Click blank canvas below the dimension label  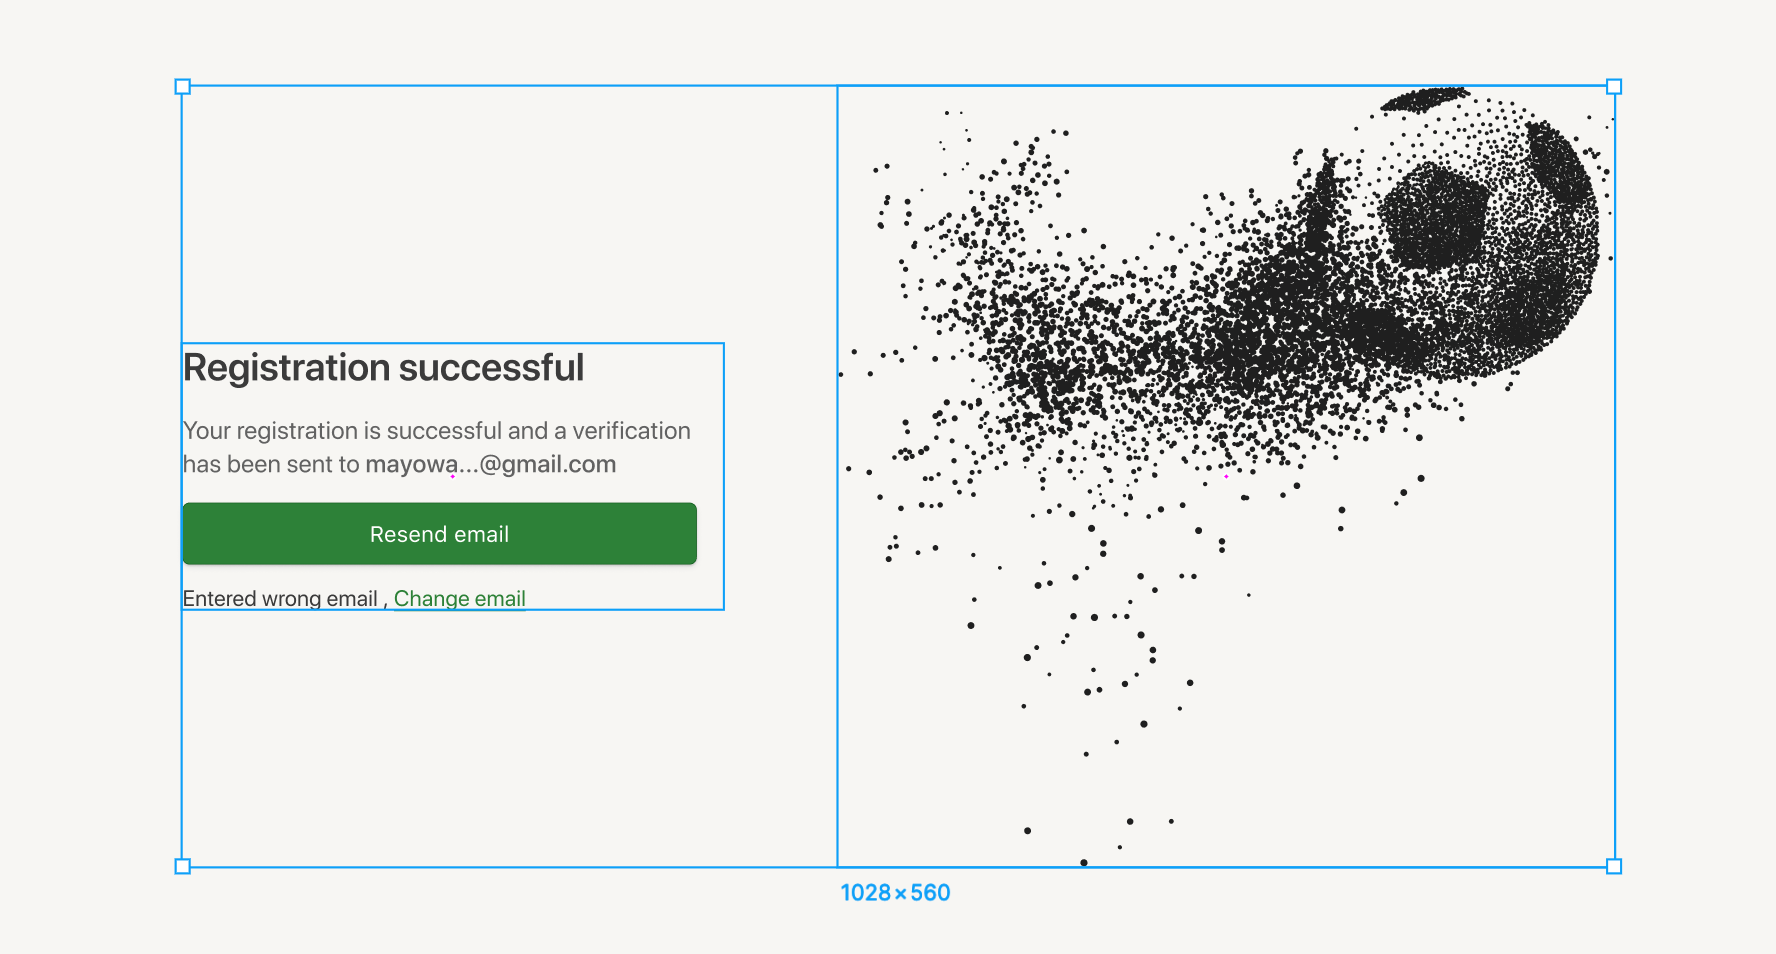[x=895, y=932]
